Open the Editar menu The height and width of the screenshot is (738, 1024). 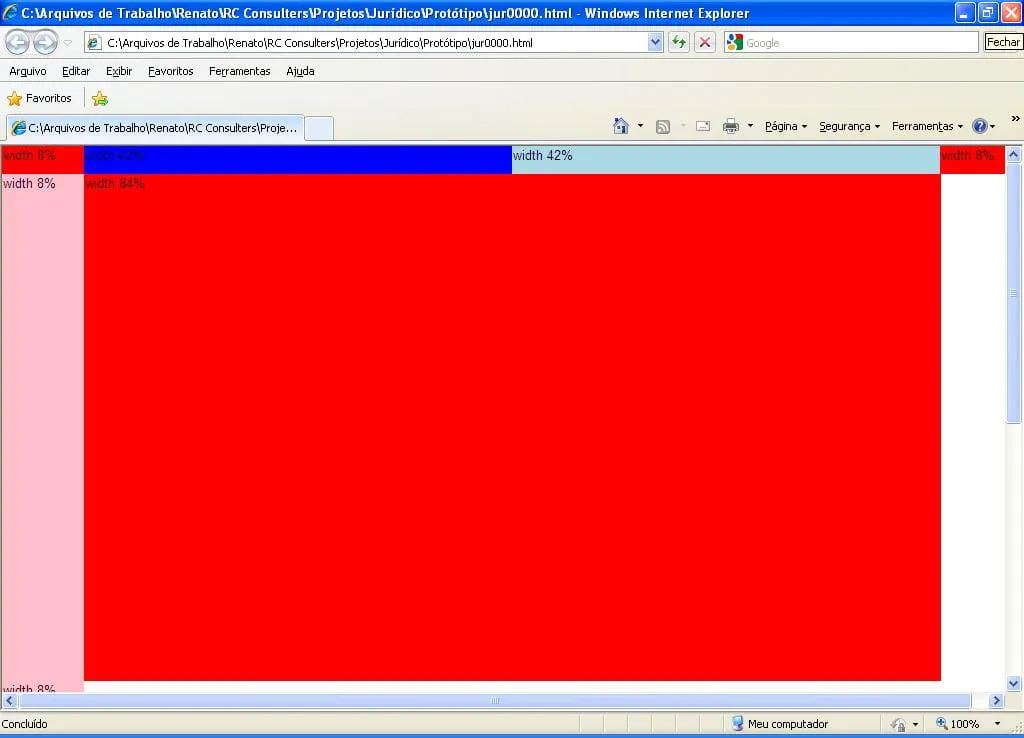pyautogui.click(x=76, y=71)
